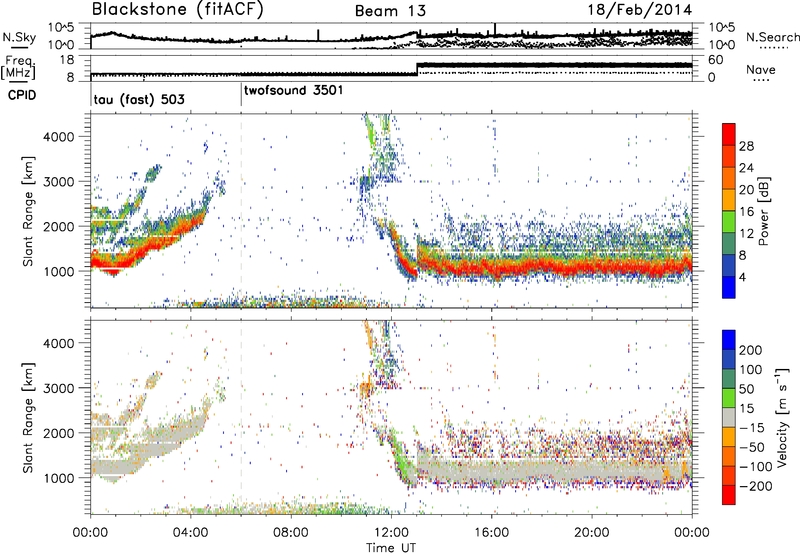Click the '1000' tick on the velocity panel axis

click(x=59, y=478)
